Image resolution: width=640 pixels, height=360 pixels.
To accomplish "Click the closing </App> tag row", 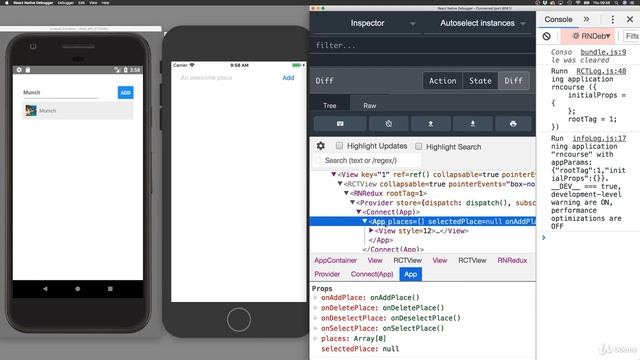I will pos(381,240).
